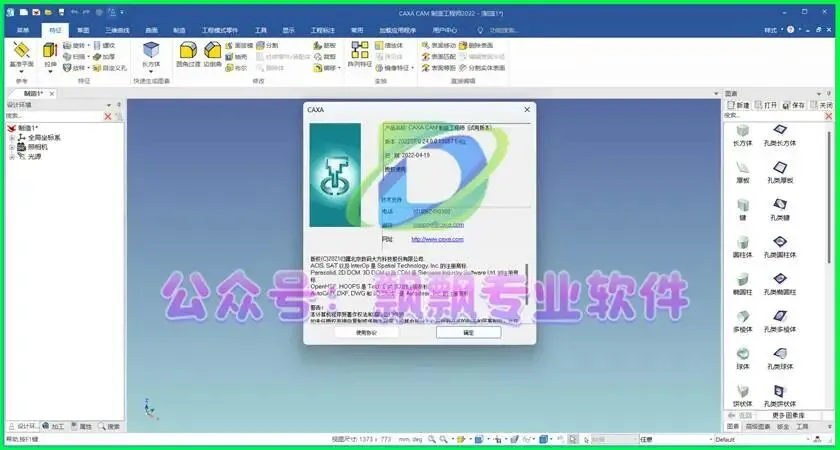Click the 分割 split icon in ribbon

pyautogui.click(x=260, y=46)
